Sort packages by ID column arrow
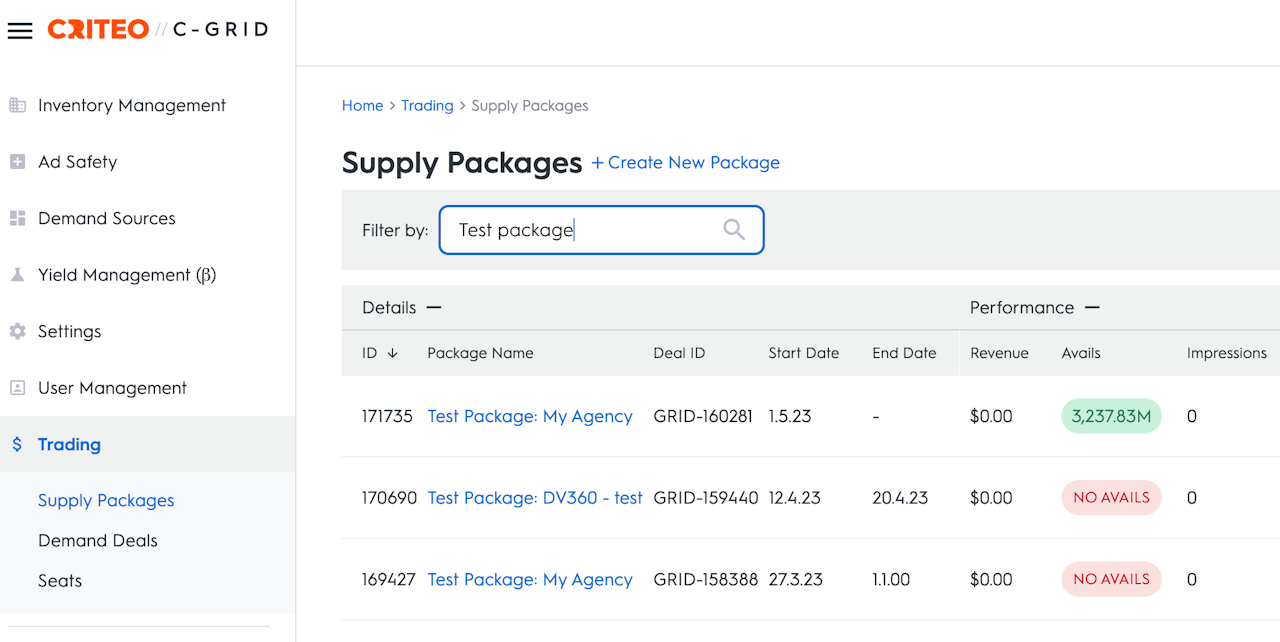The height and width of the screenshot is (642, 1280). [x=393, y=353]
